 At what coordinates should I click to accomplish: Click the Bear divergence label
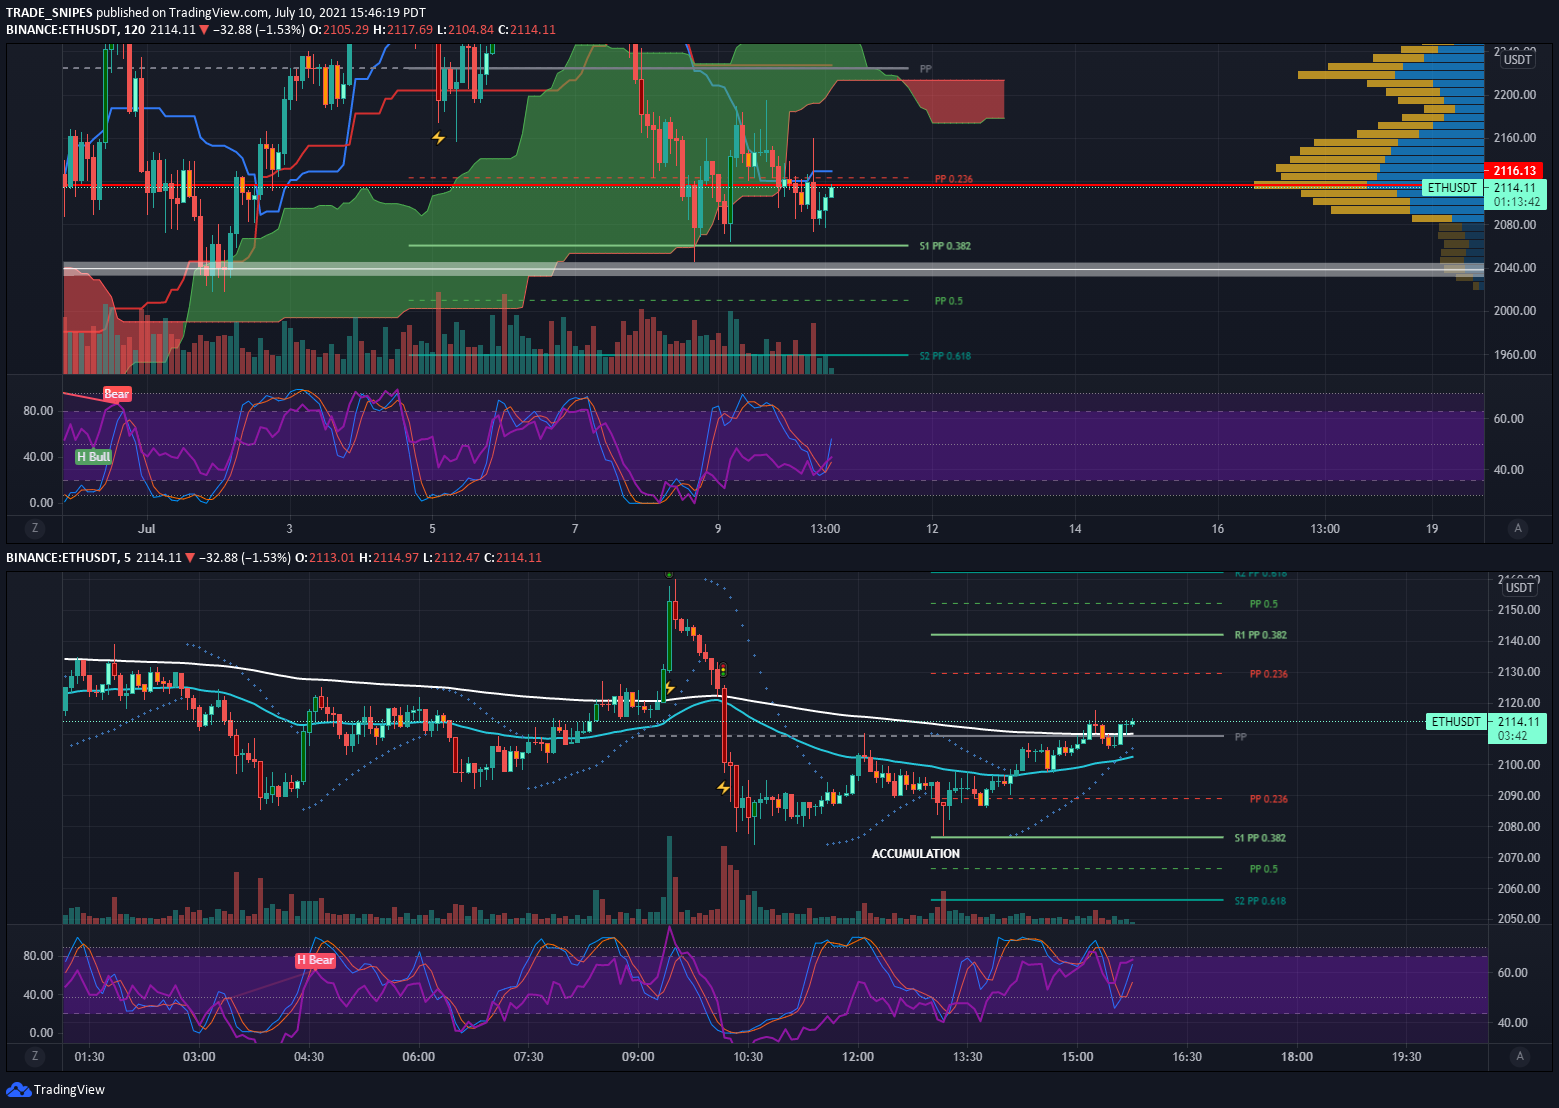[117, 394]
